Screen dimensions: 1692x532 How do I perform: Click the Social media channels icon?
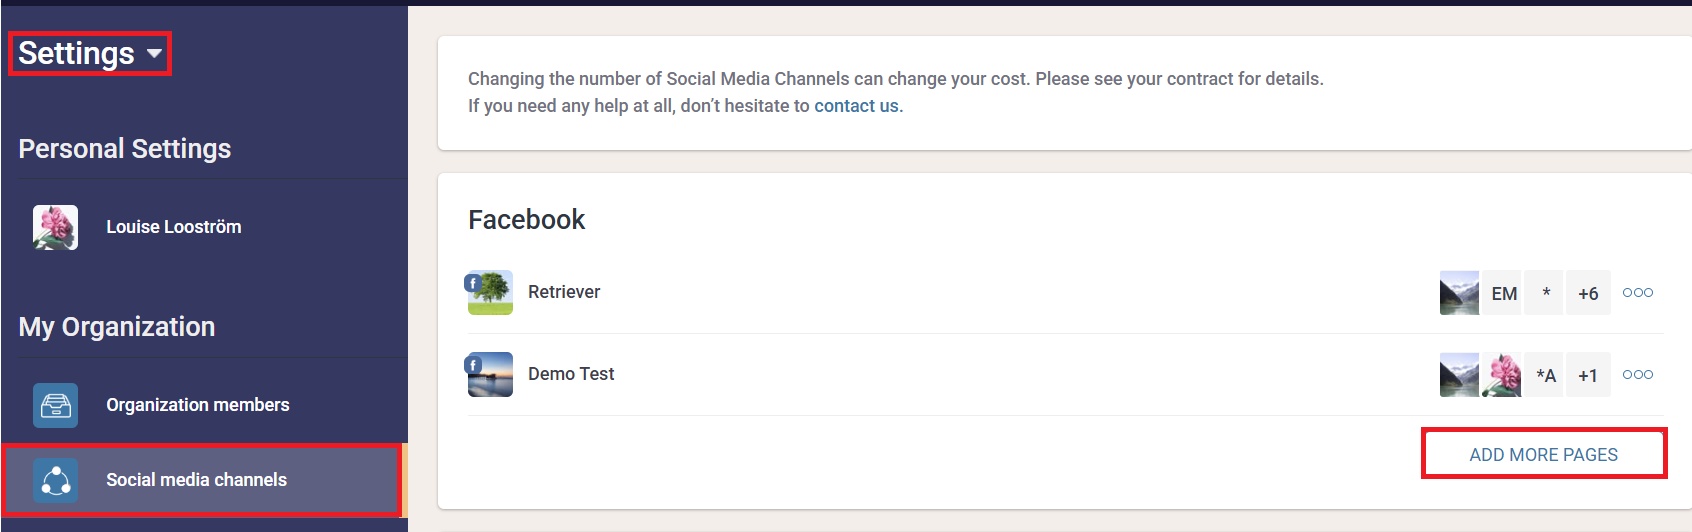[55, 480]
